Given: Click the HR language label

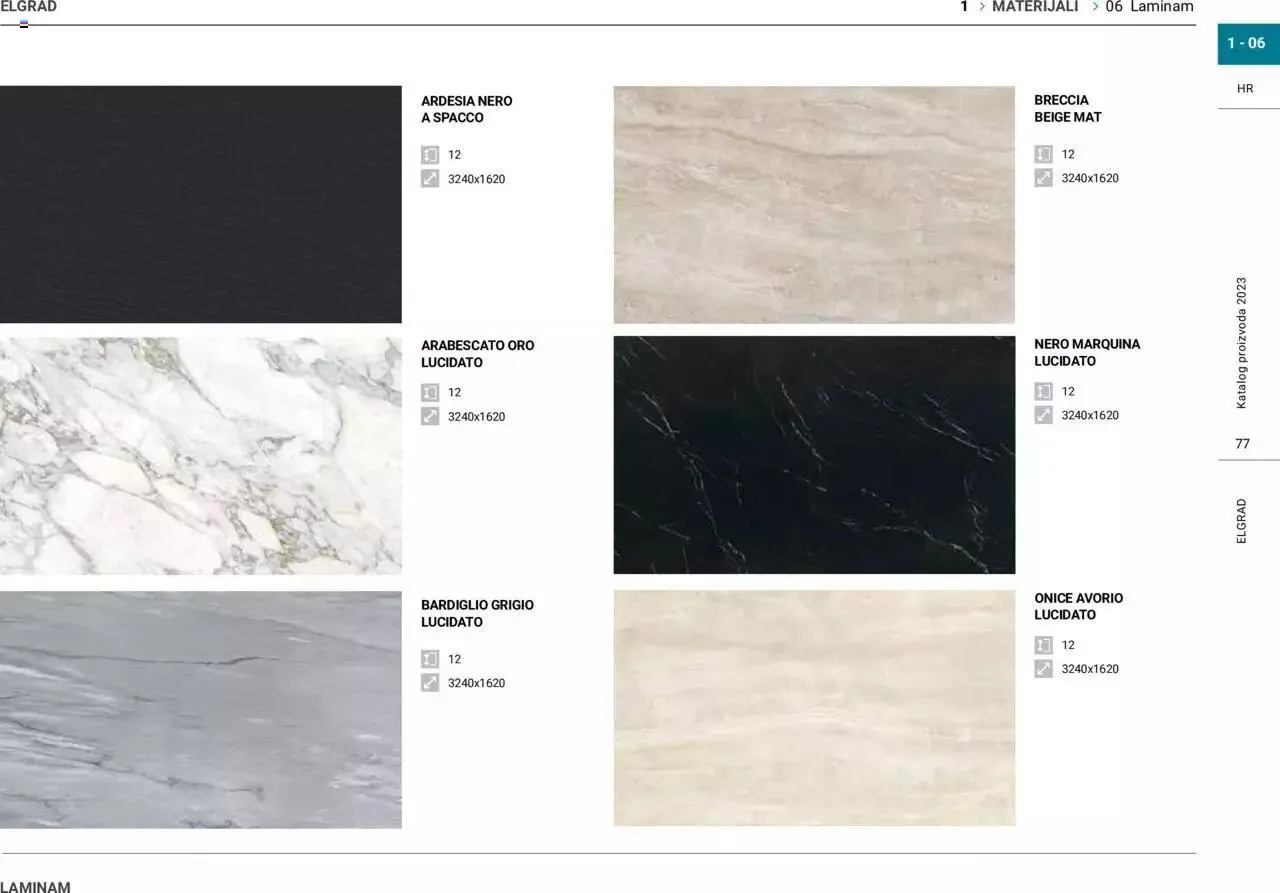Looking at the screenshot, I should (x=1245, y=89).
